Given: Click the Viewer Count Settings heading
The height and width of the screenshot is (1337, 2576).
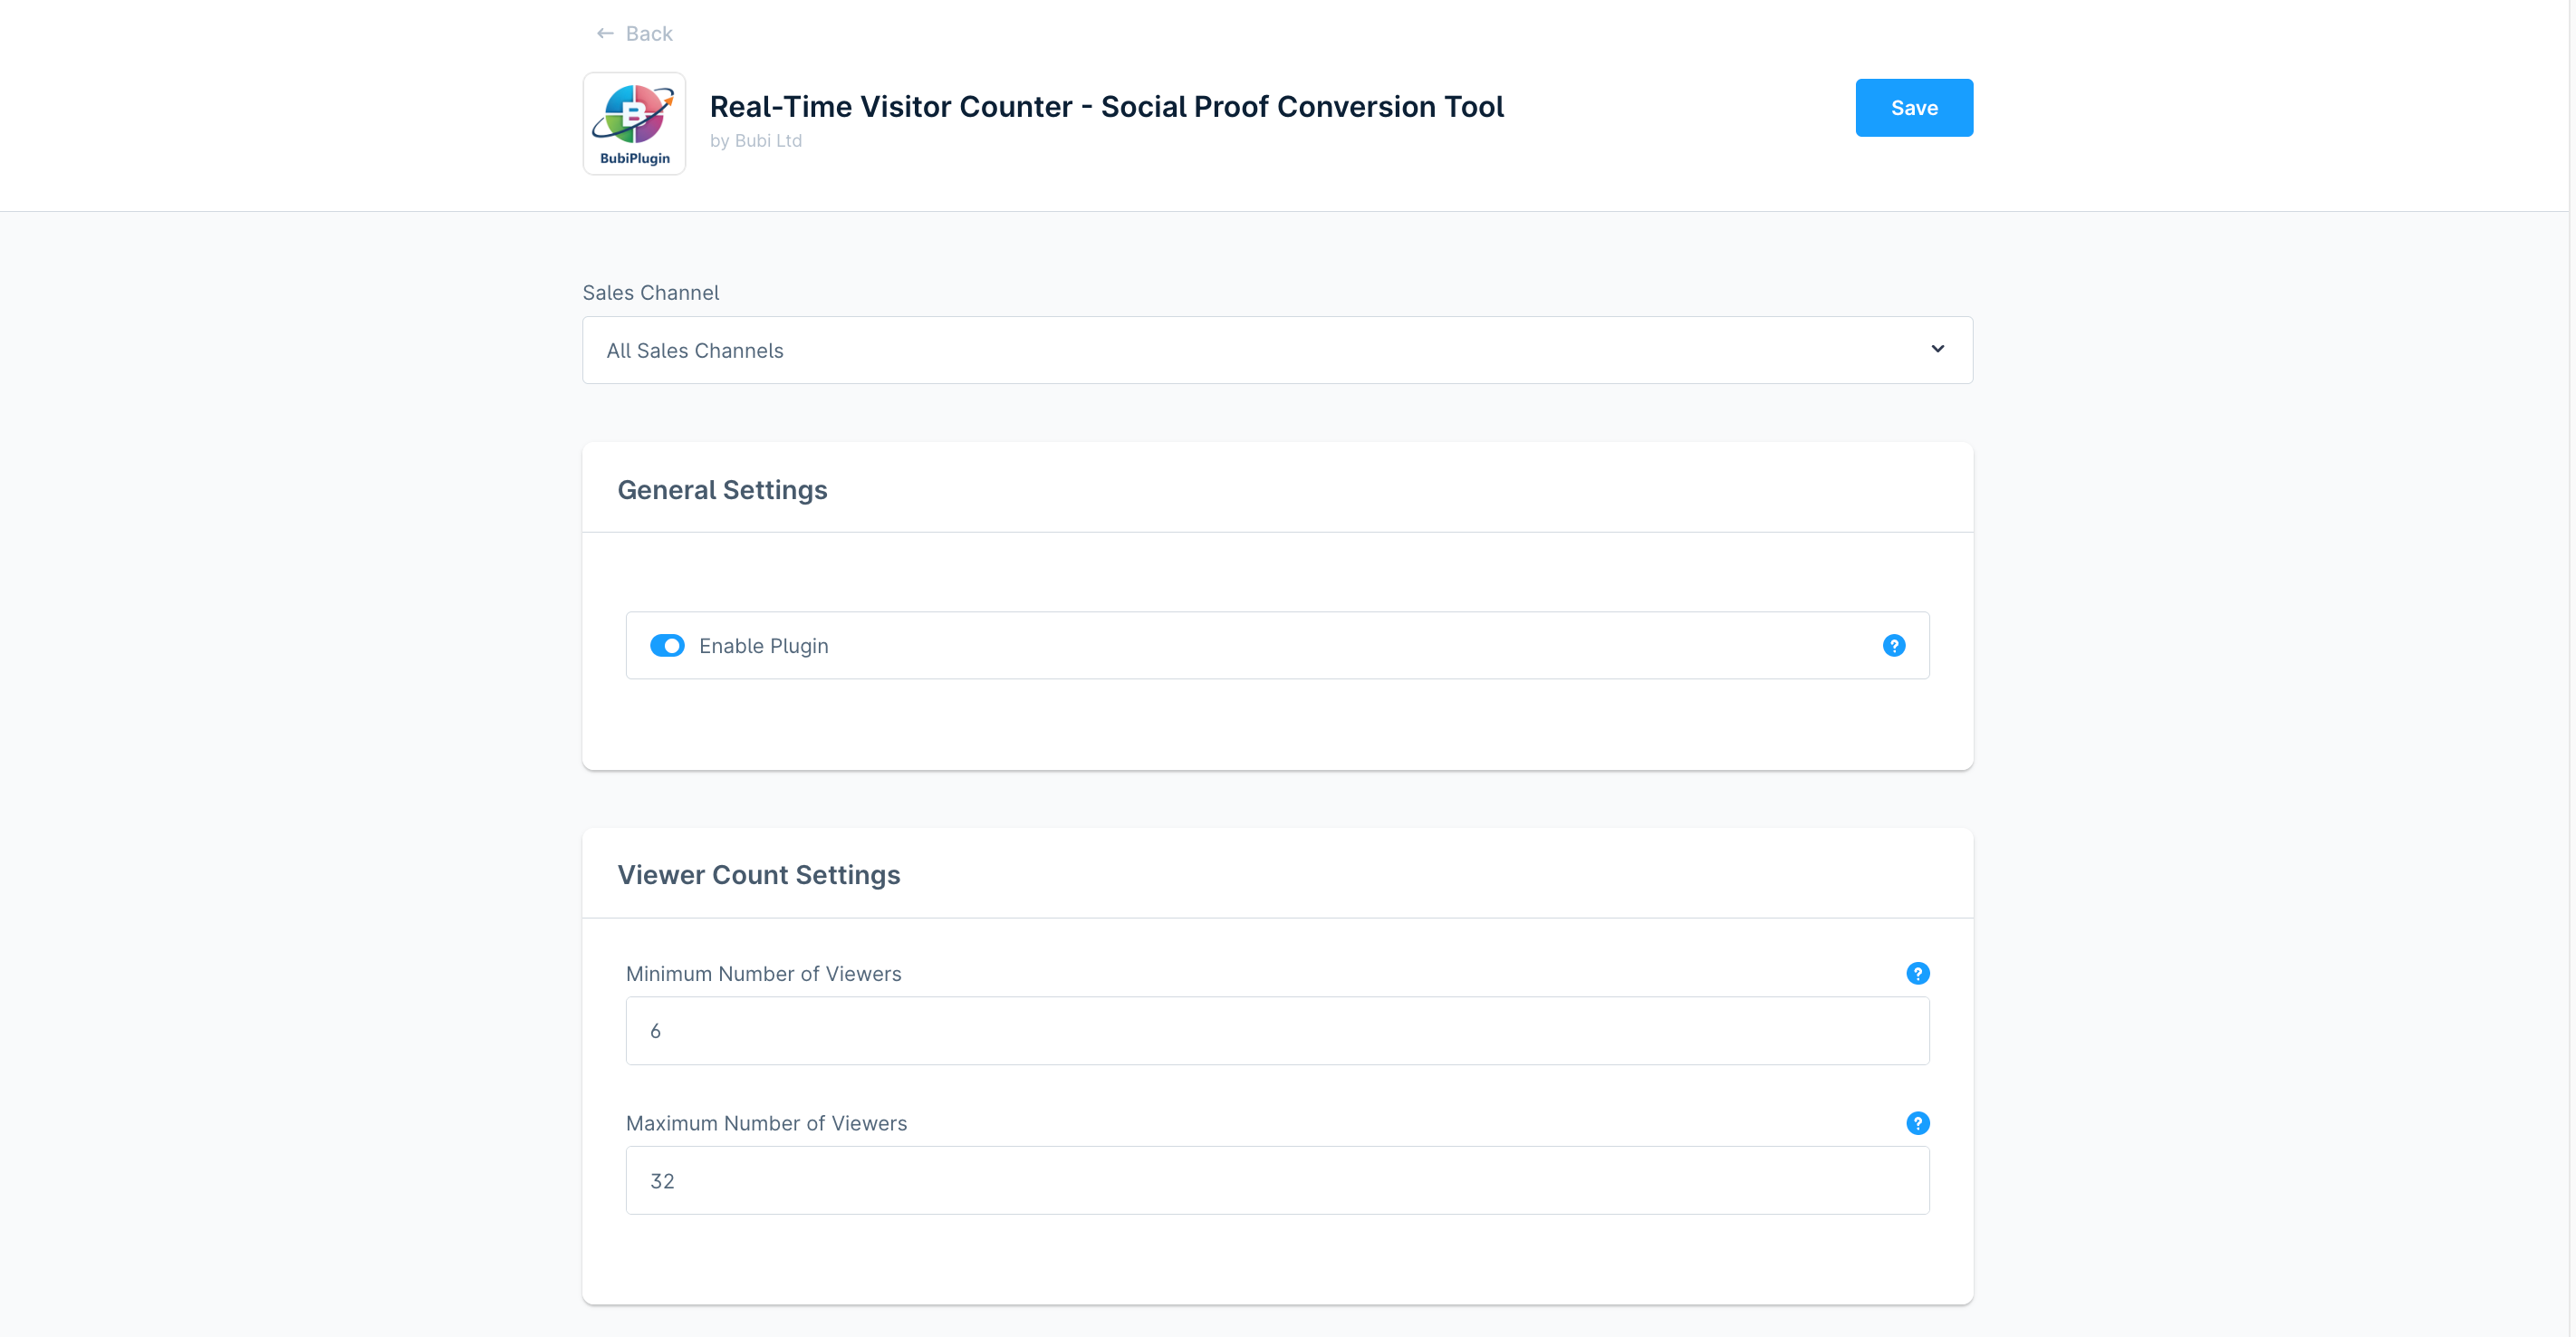Looking at the screenshot, I should 758,875.
